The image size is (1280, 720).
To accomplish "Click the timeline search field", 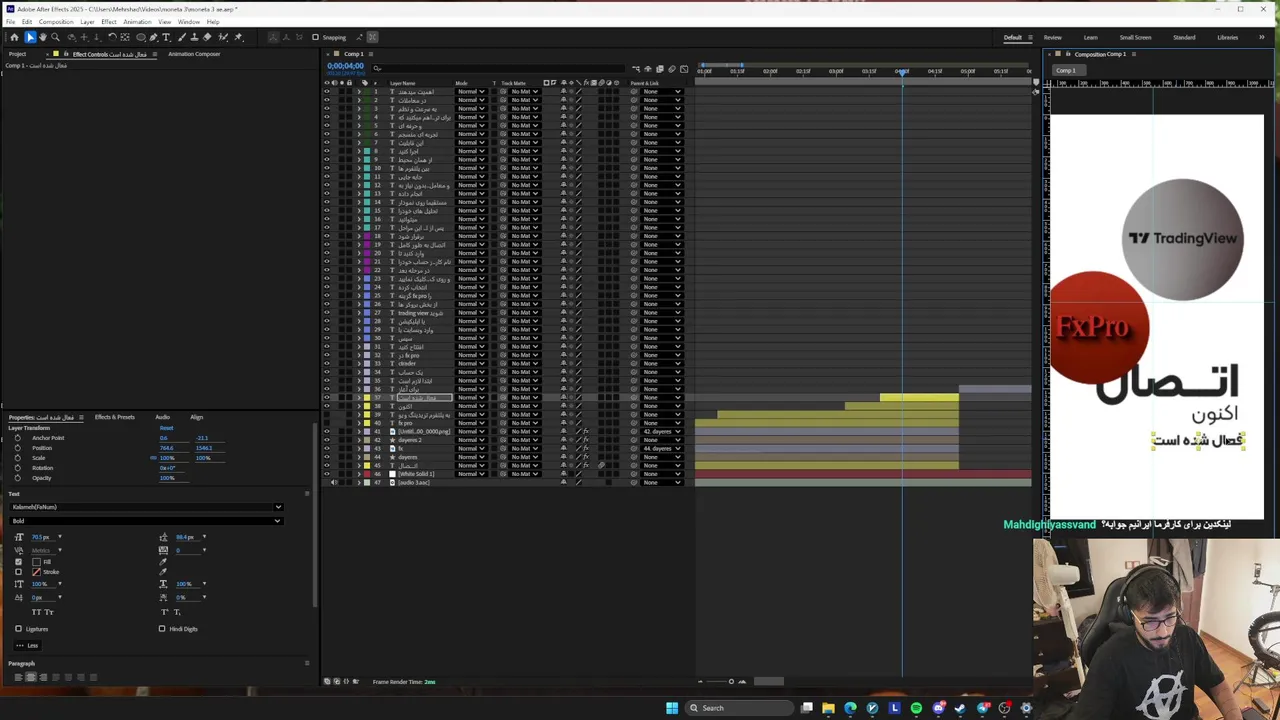I will coord(500,68).
